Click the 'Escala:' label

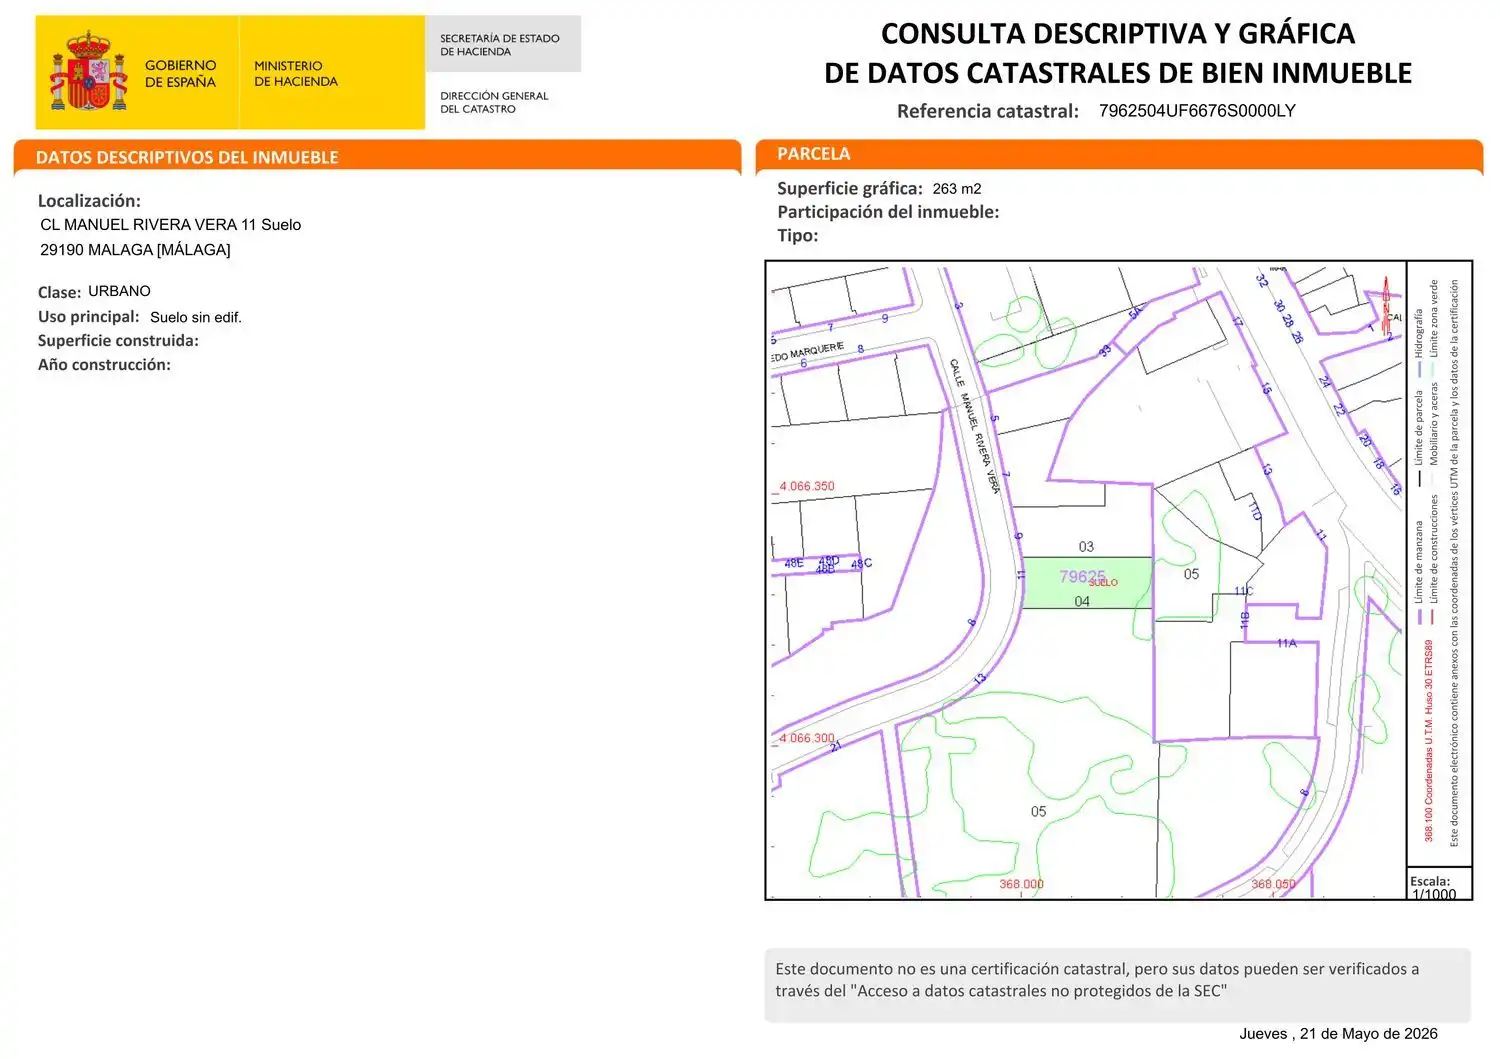[1430, 881]
